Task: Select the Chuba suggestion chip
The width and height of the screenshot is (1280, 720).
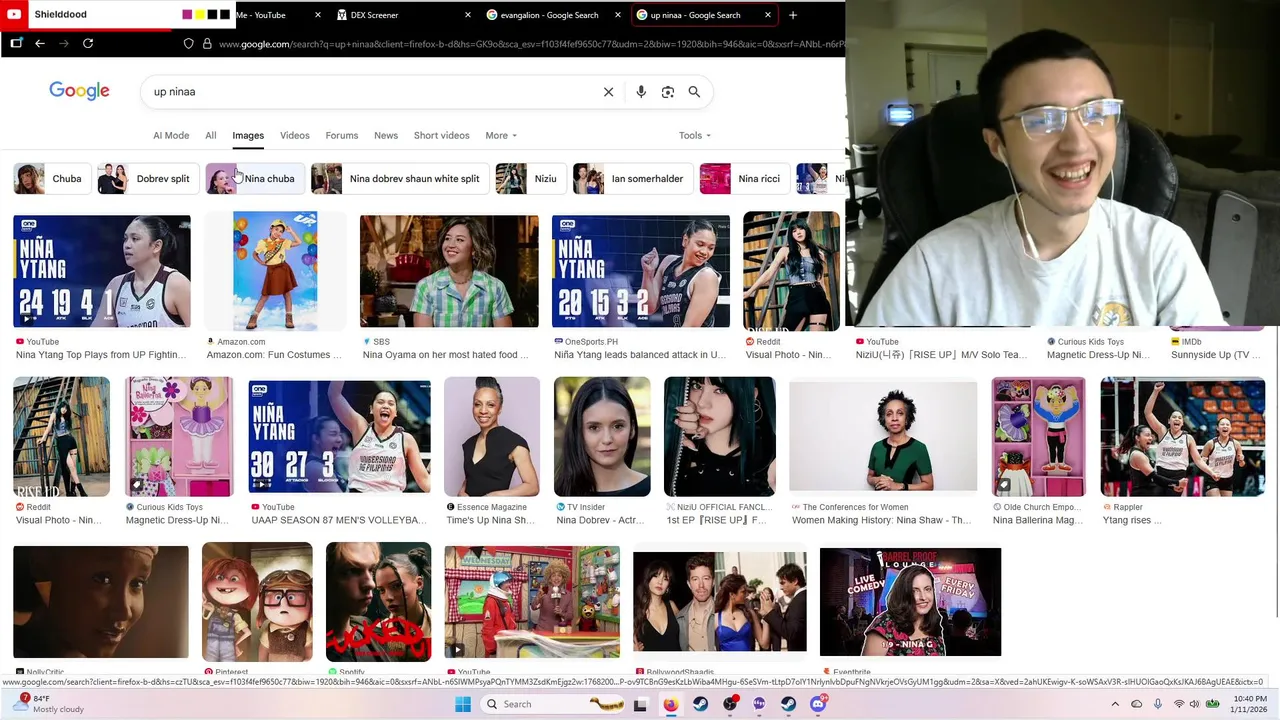Action: pos(51,179)
